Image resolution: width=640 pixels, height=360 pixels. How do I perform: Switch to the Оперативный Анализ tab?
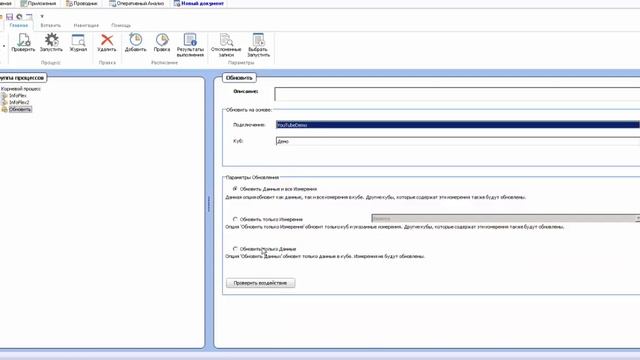(136, 4)
